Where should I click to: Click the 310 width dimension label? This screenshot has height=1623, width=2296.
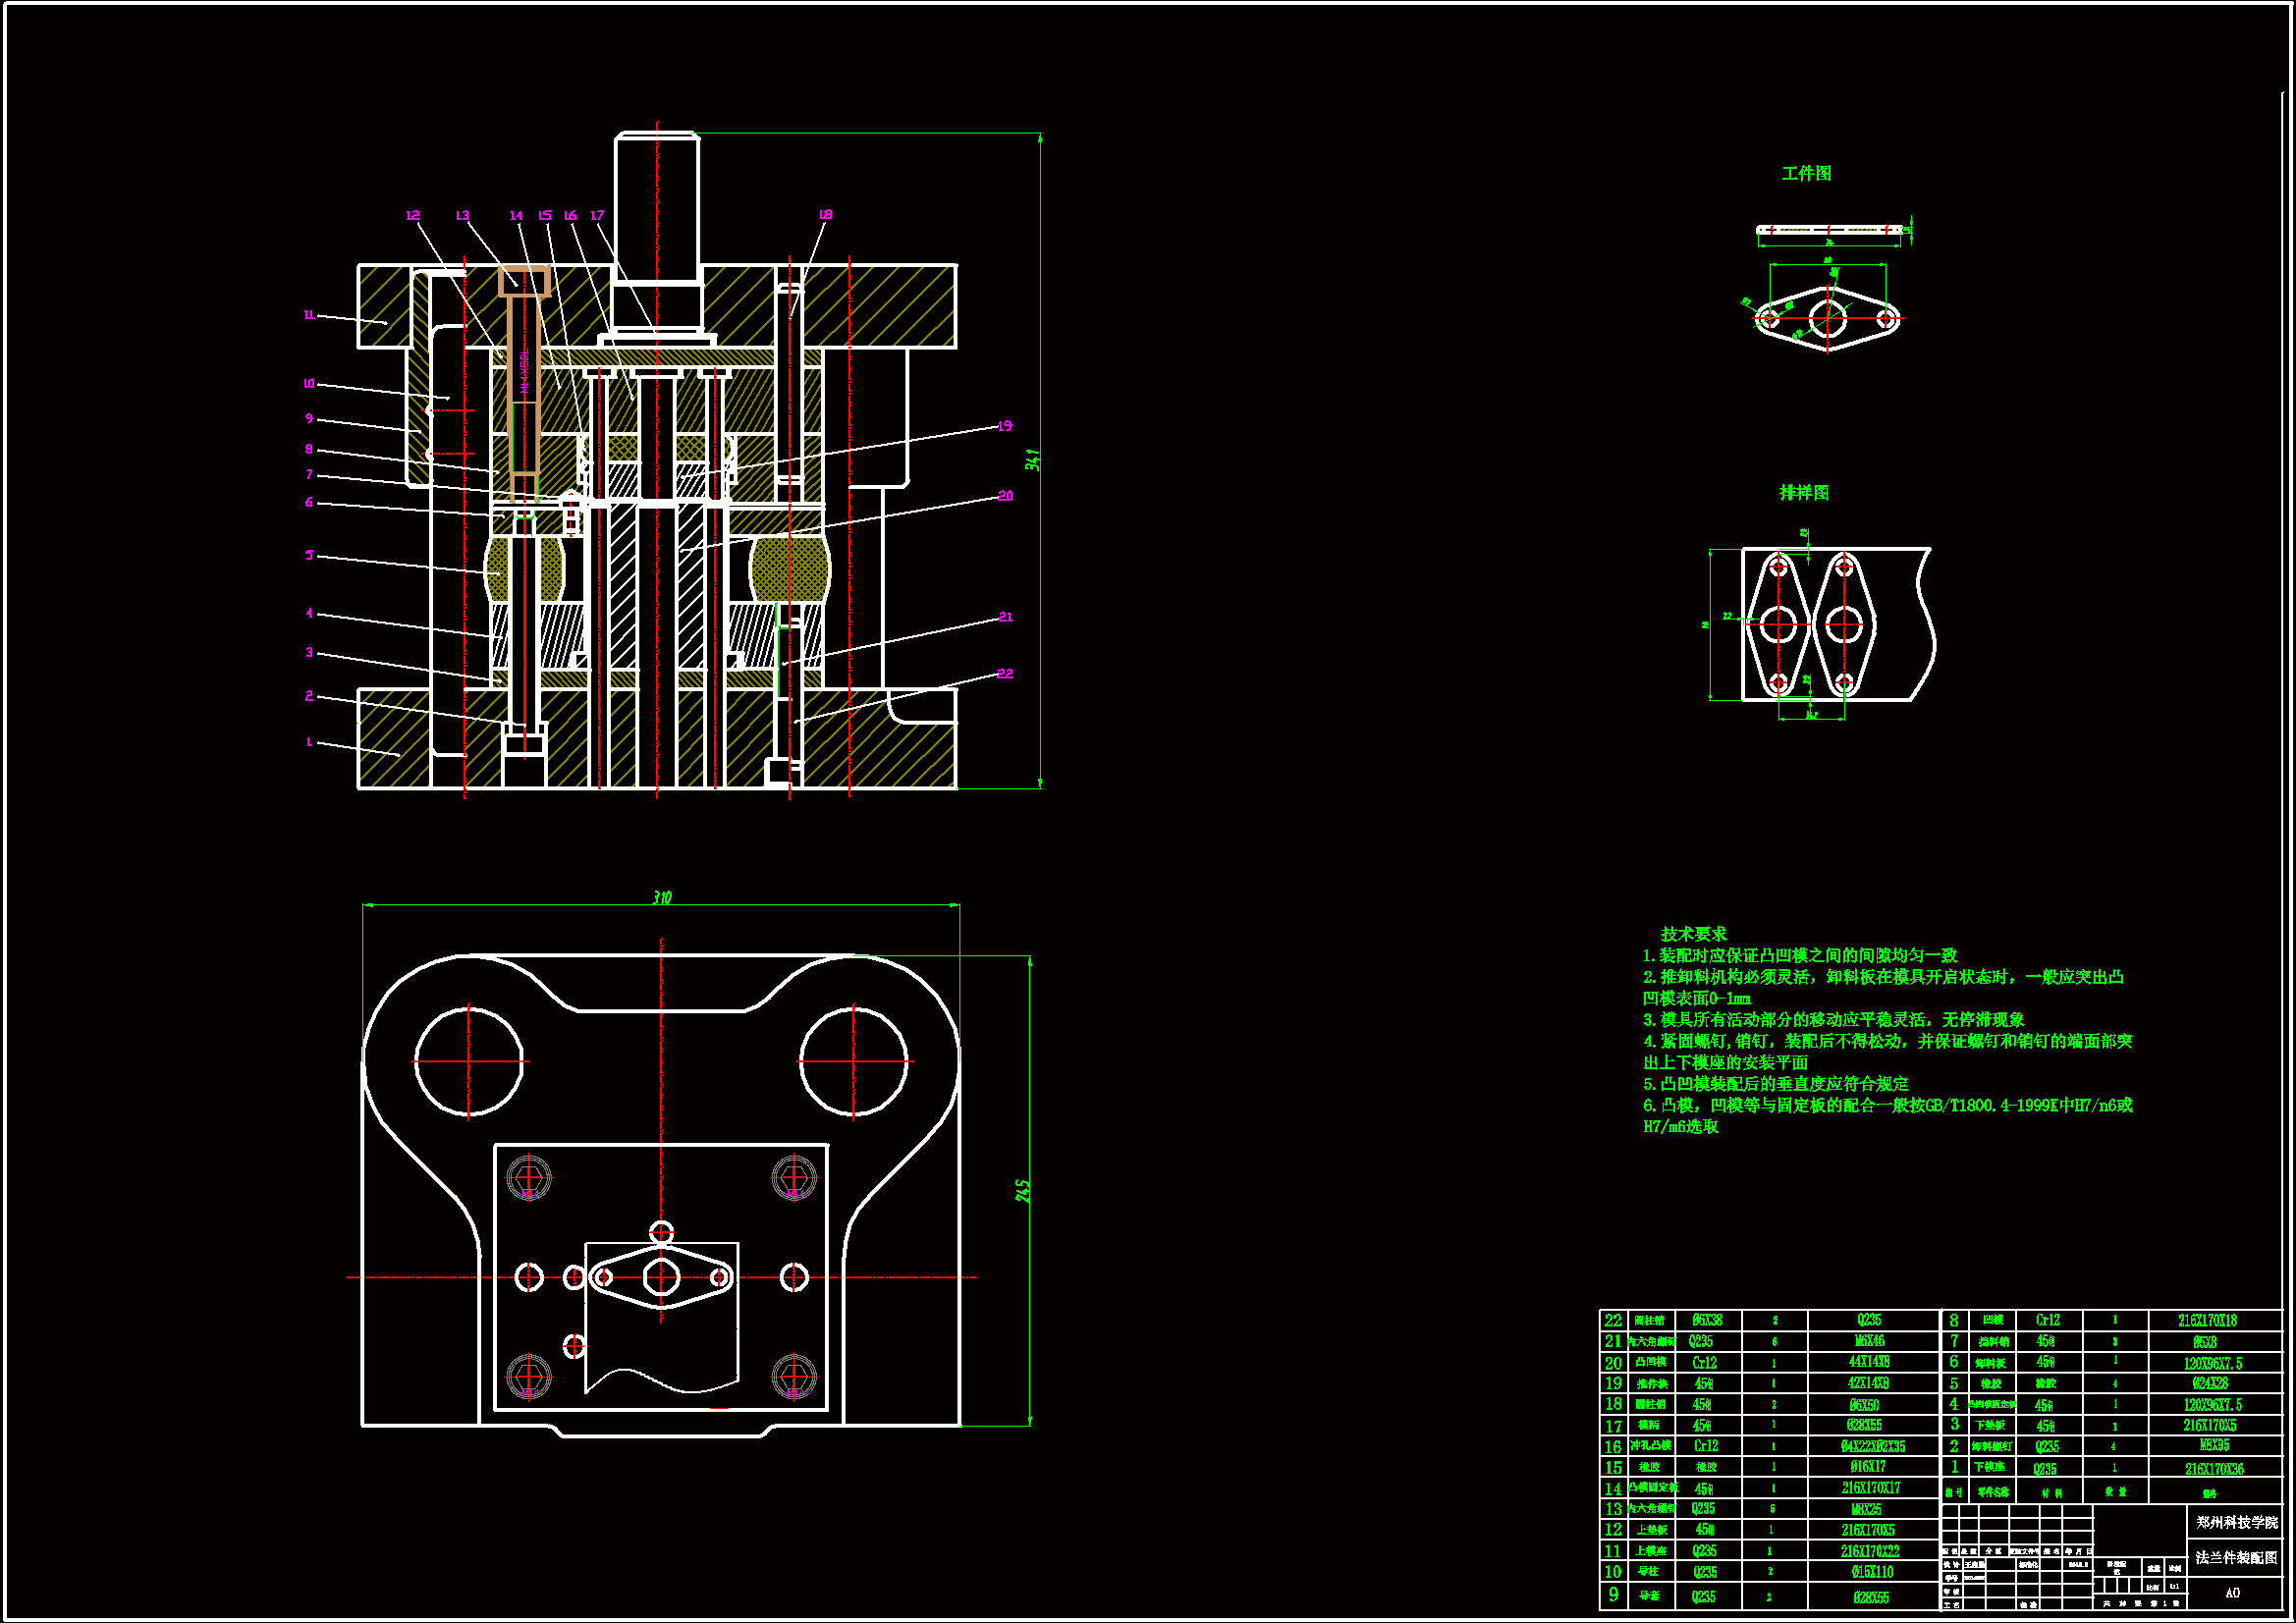pos(662,897)
